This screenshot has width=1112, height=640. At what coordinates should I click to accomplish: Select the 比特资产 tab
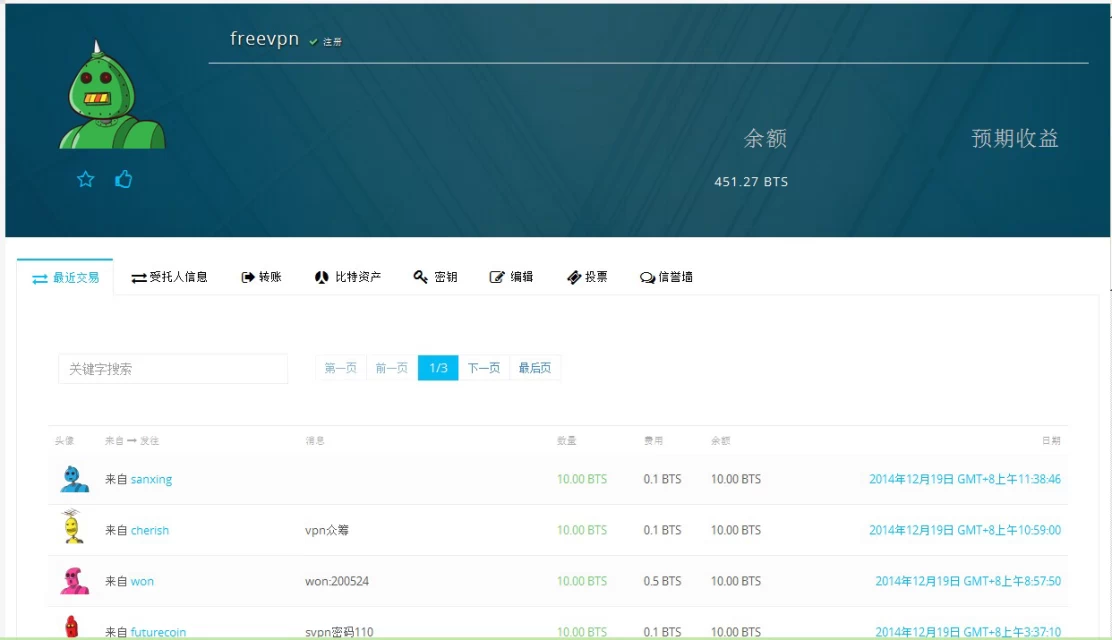[x=348, y=277]
